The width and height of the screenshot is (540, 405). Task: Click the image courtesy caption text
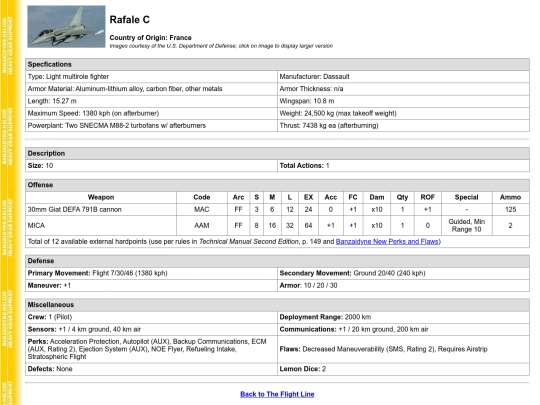[221, 46]
